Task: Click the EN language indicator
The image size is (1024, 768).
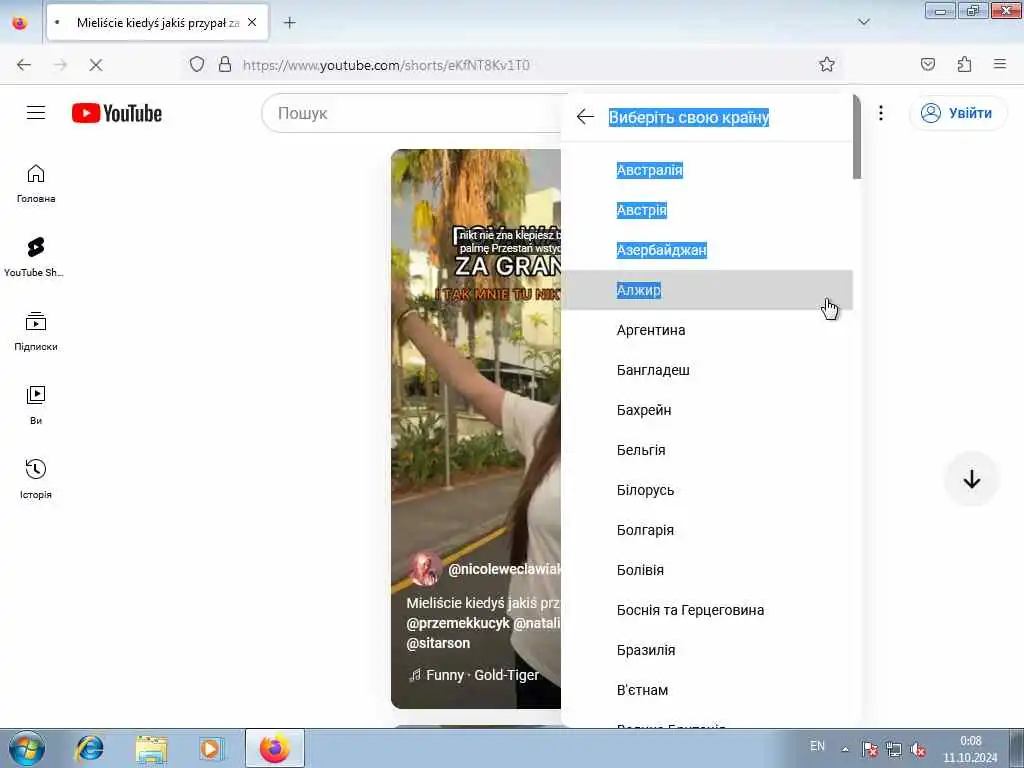Action: click(817, 746)
